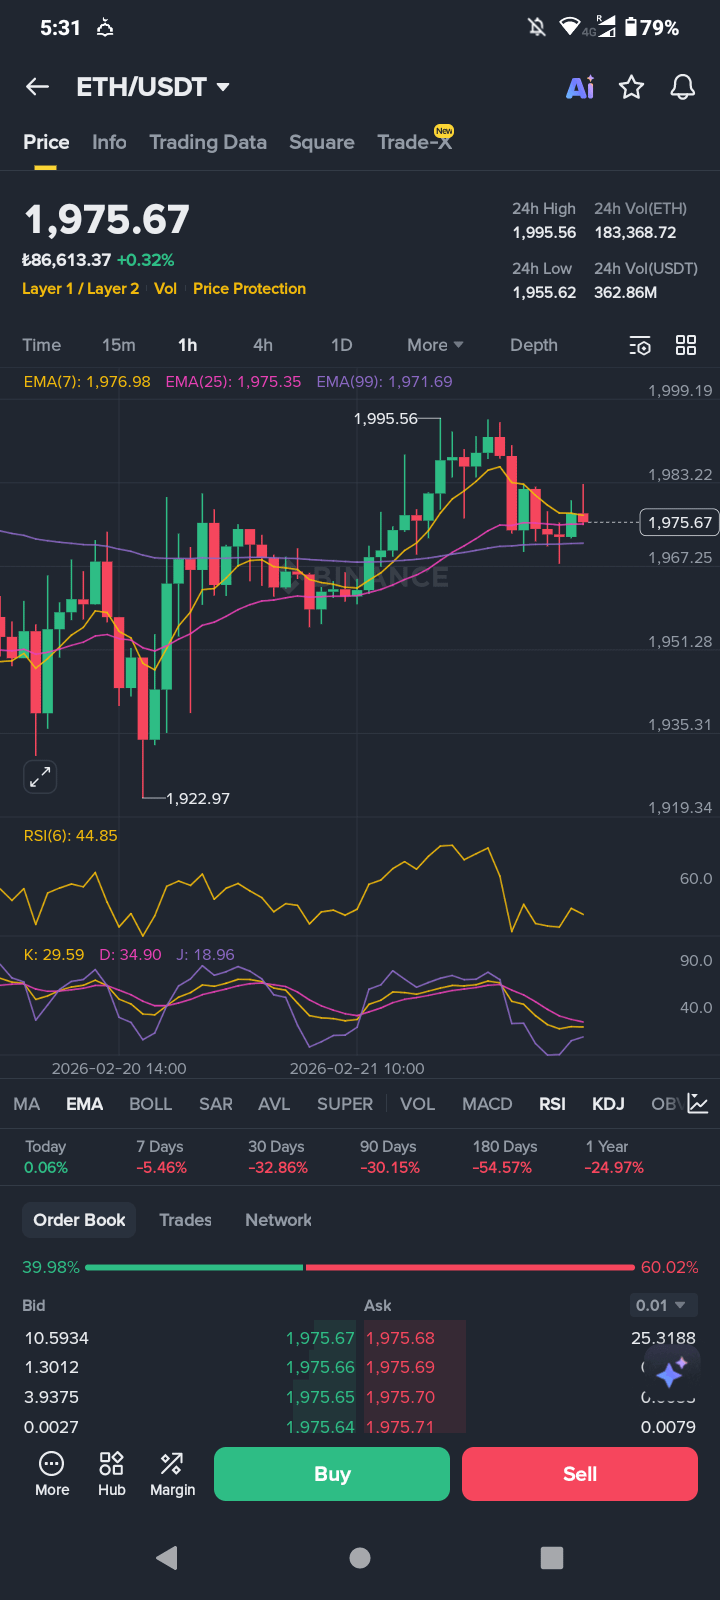Open Margin trading icon

coord(173,1474)
